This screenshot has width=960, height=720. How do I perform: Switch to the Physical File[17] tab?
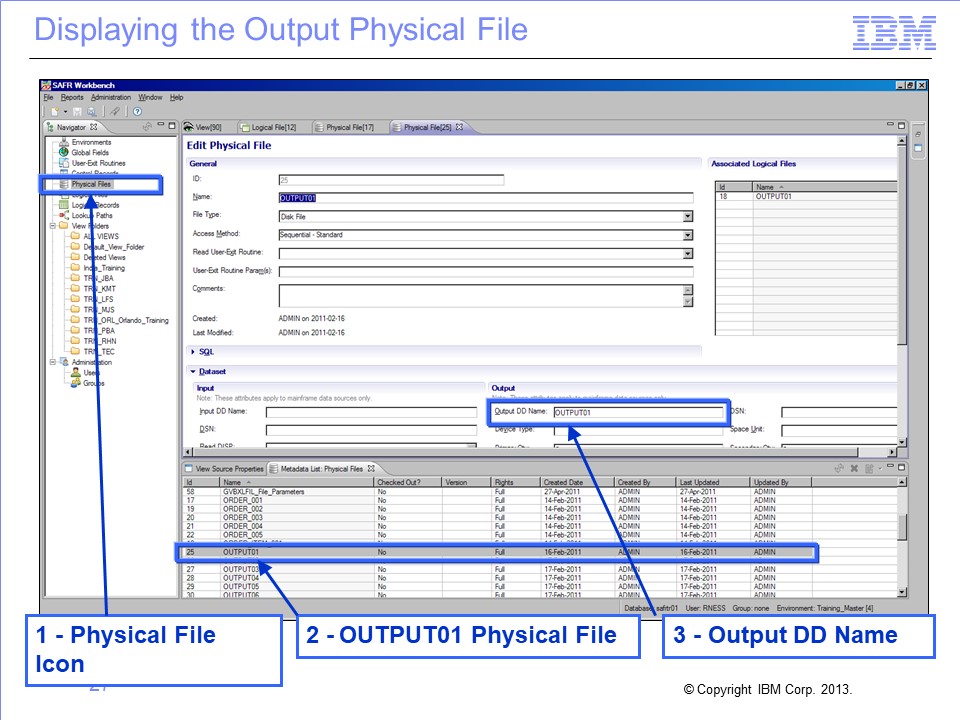click(x=344, y=127)
